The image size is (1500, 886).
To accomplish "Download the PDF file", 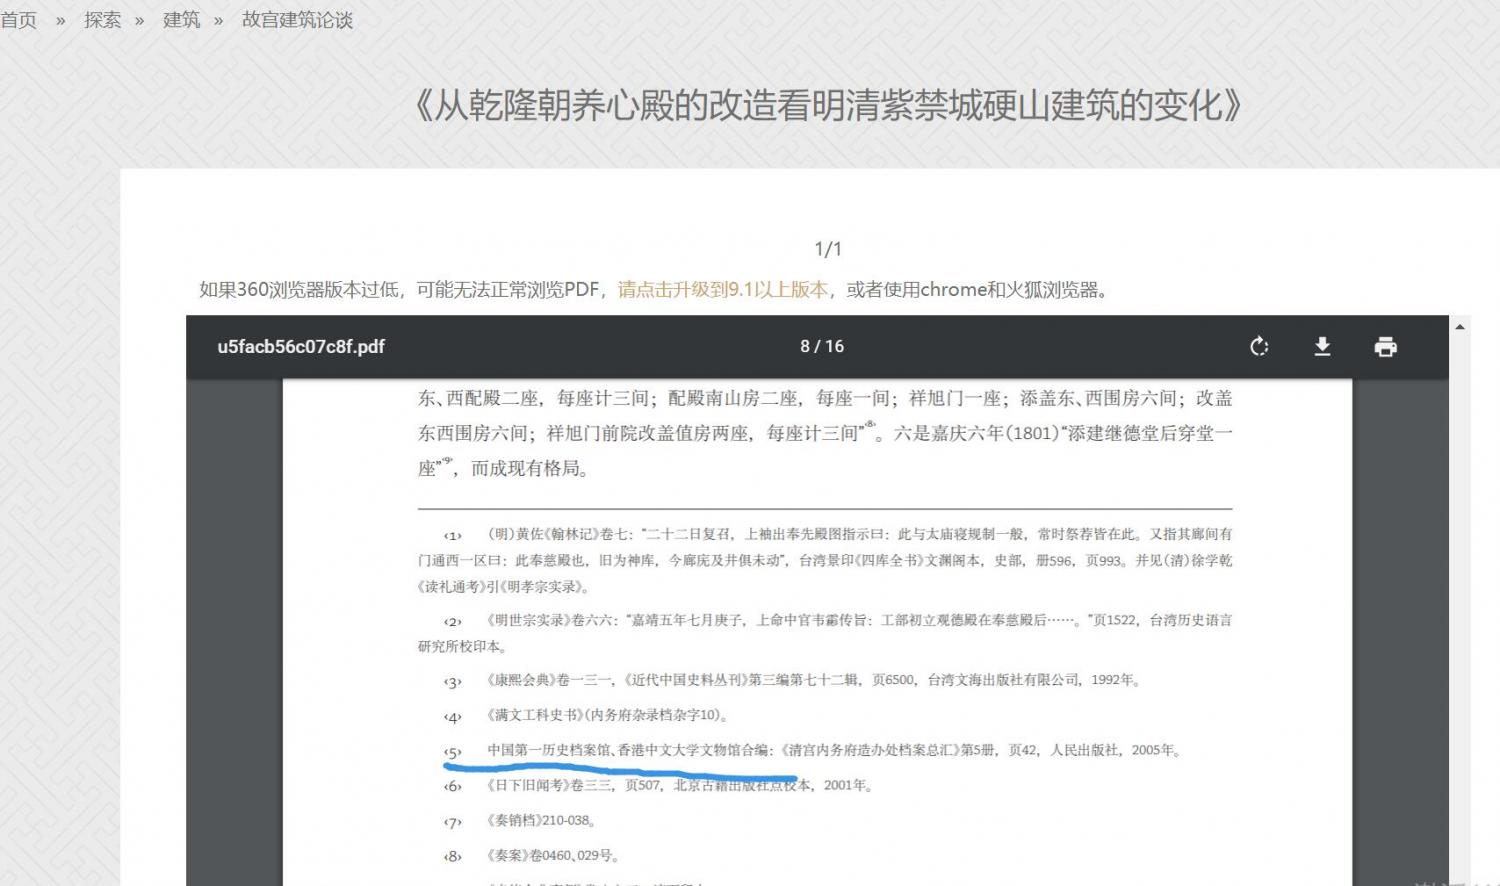I will click(1322, 347).
